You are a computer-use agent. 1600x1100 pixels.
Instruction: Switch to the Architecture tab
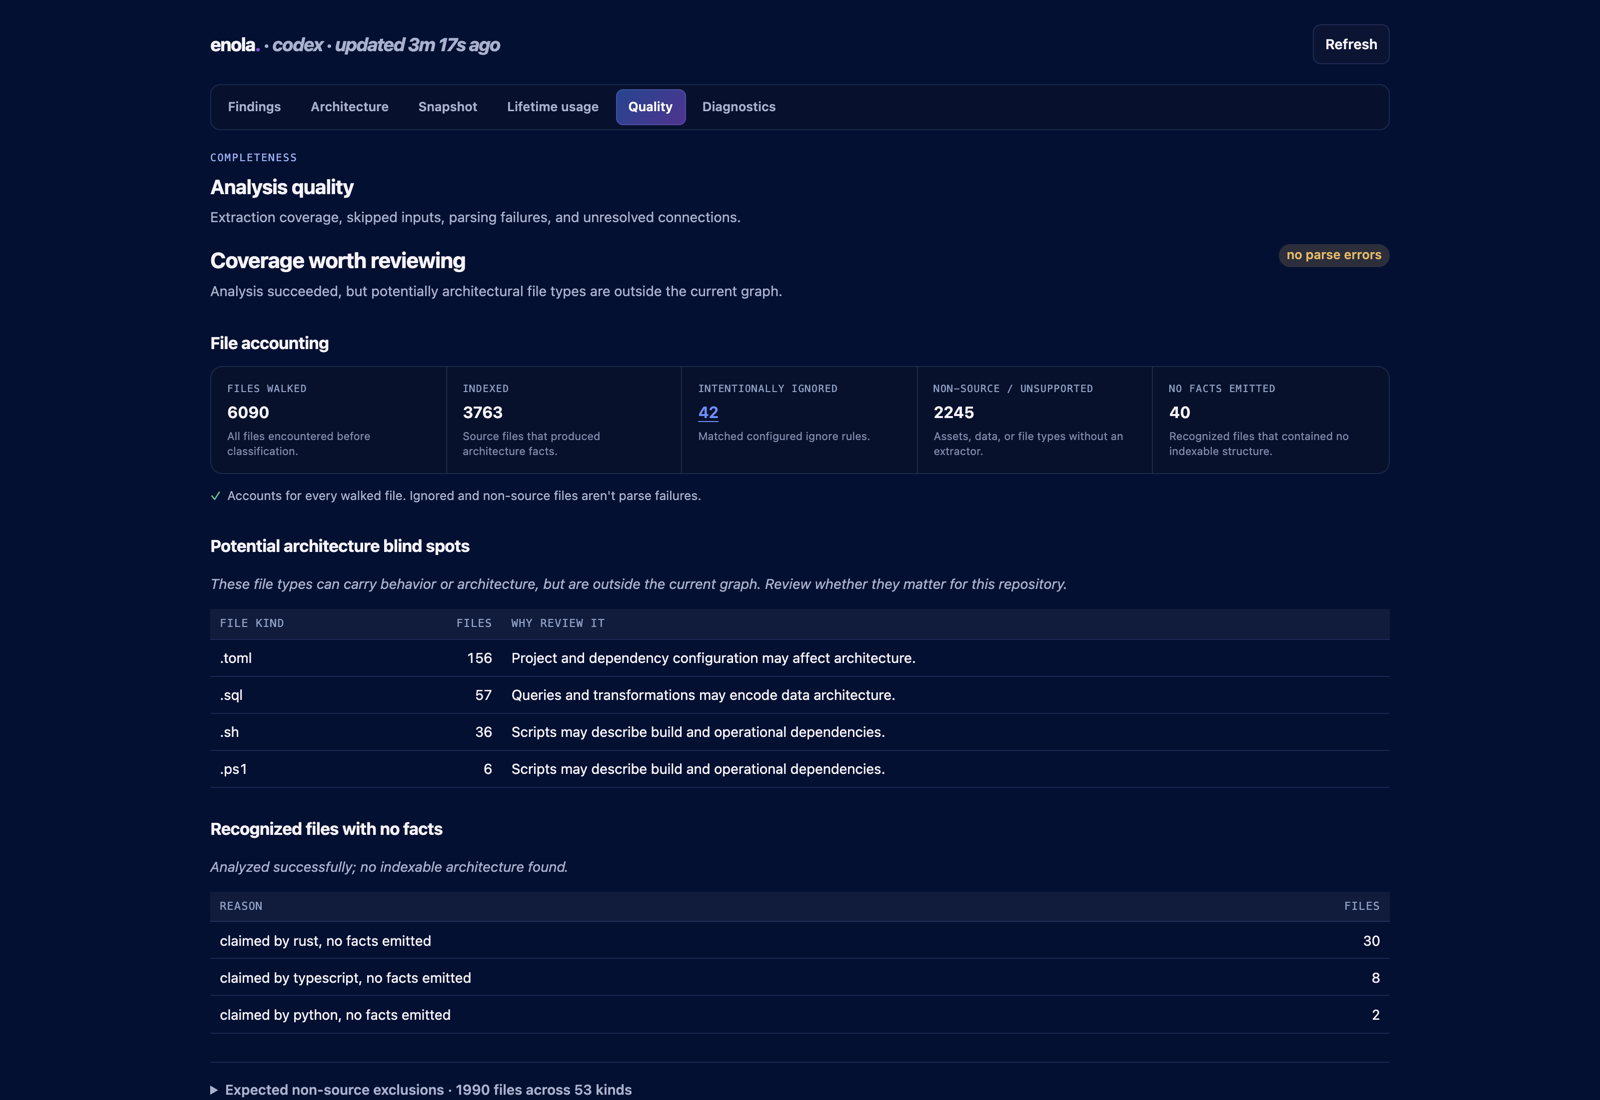pyautogui.click(x=349, y=107)
